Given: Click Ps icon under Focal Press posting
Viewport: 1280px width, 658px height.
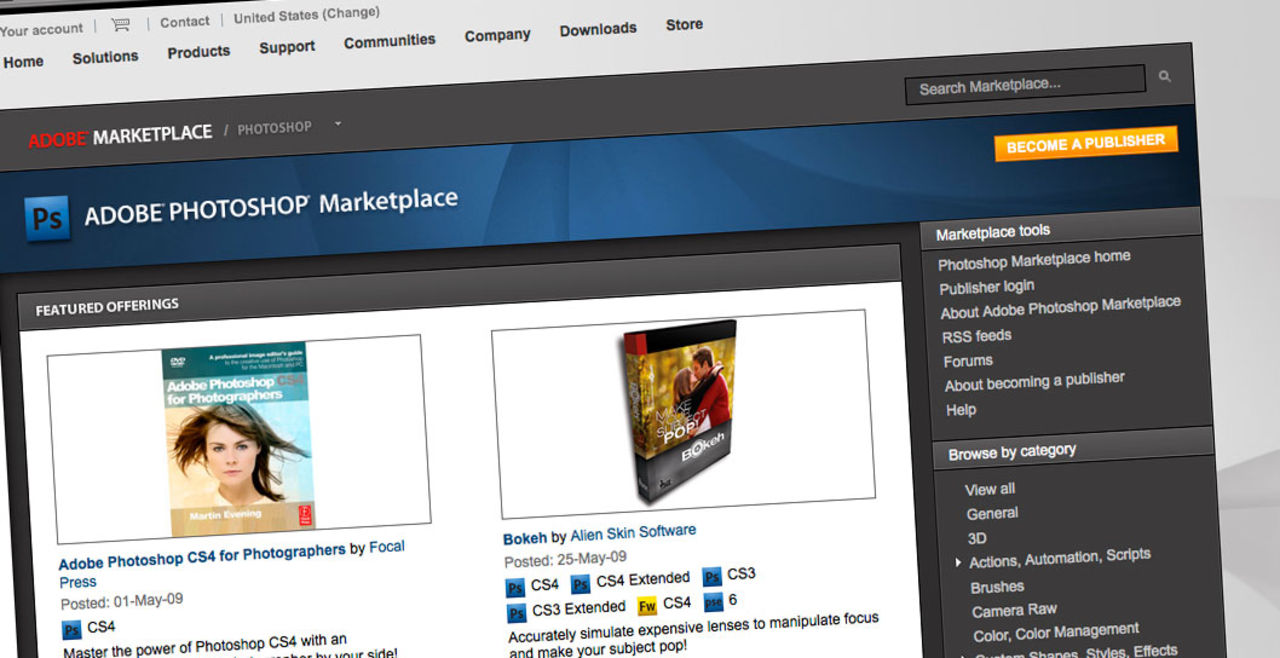Looking at the screenshot, I should click(72, 630).
